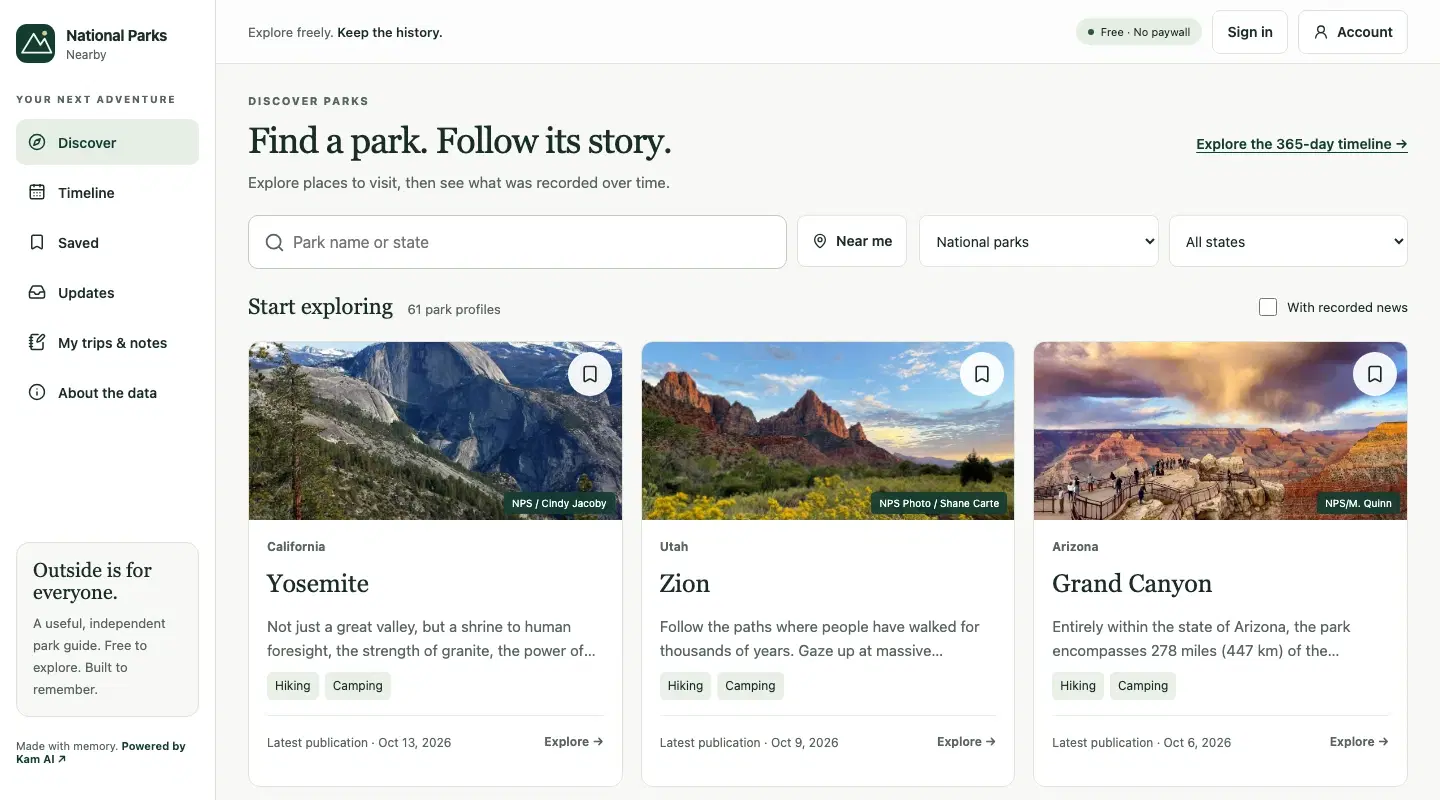The image size is (1440, 800).
Task: Bookmark the Yosemite park card
Action: [x=590, y=374]
